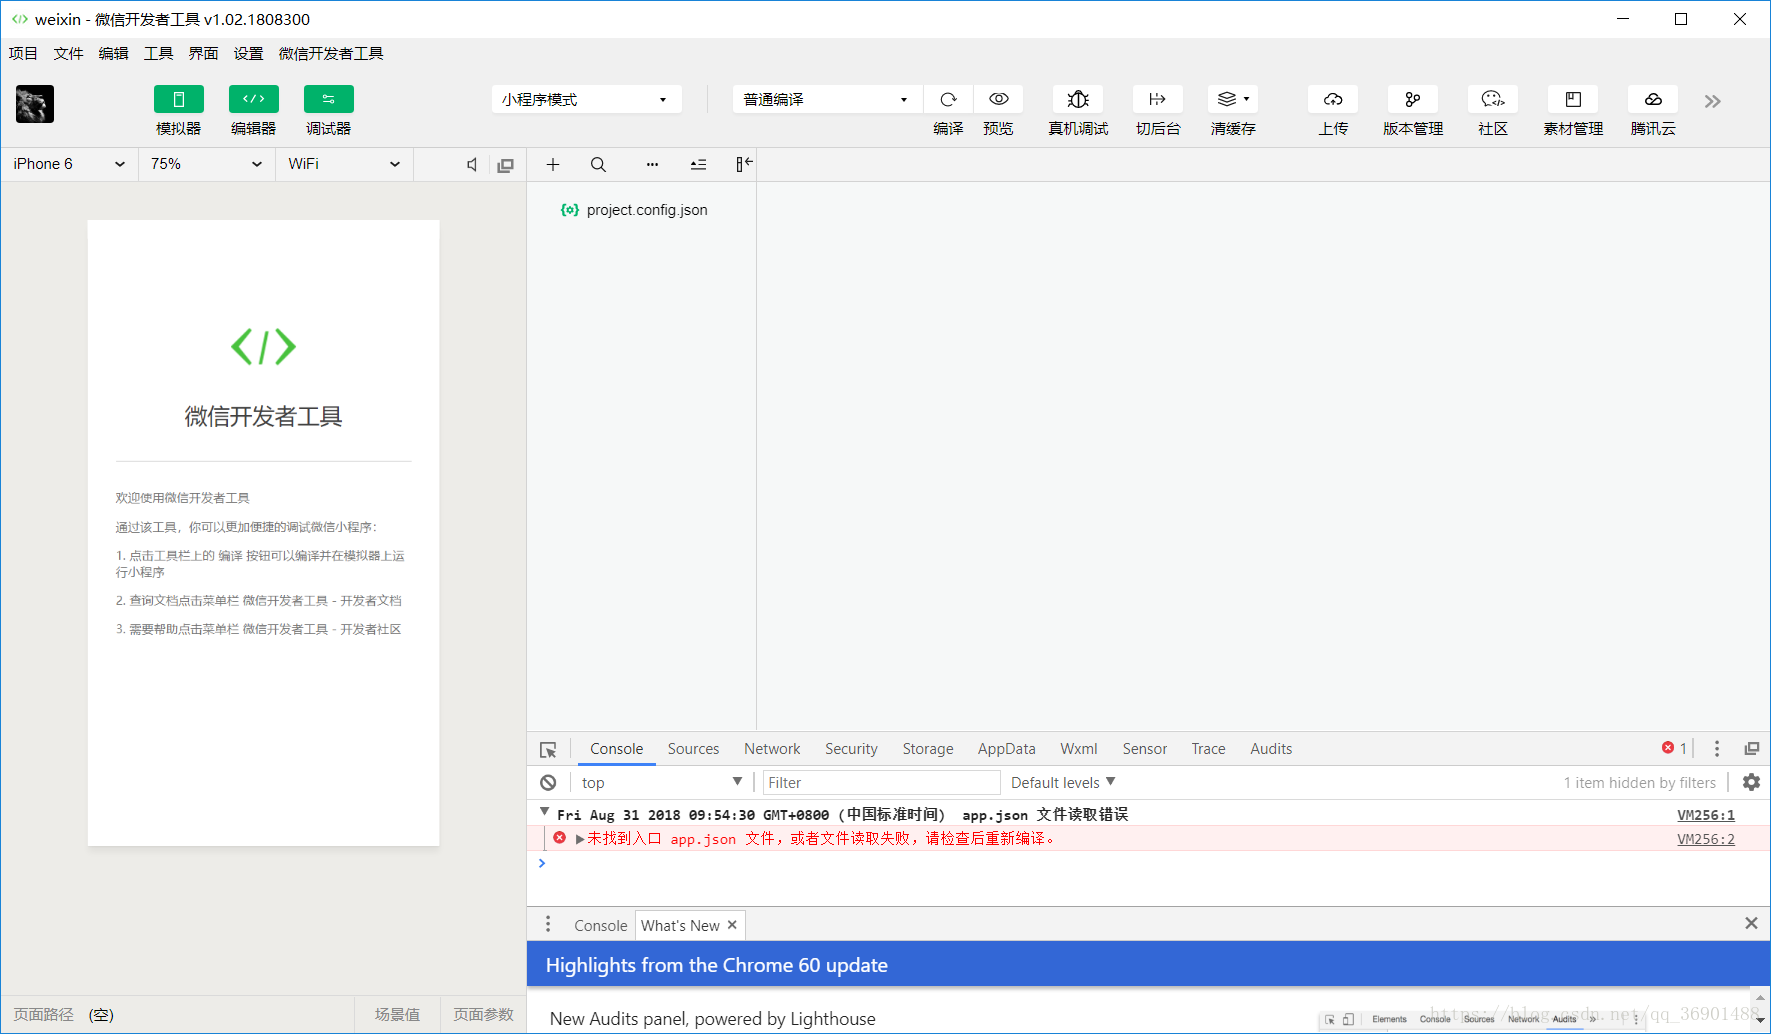Screen dimensions: 1771x1034
Task: Open the VM256:1 source link
Action: [1706, 815]
